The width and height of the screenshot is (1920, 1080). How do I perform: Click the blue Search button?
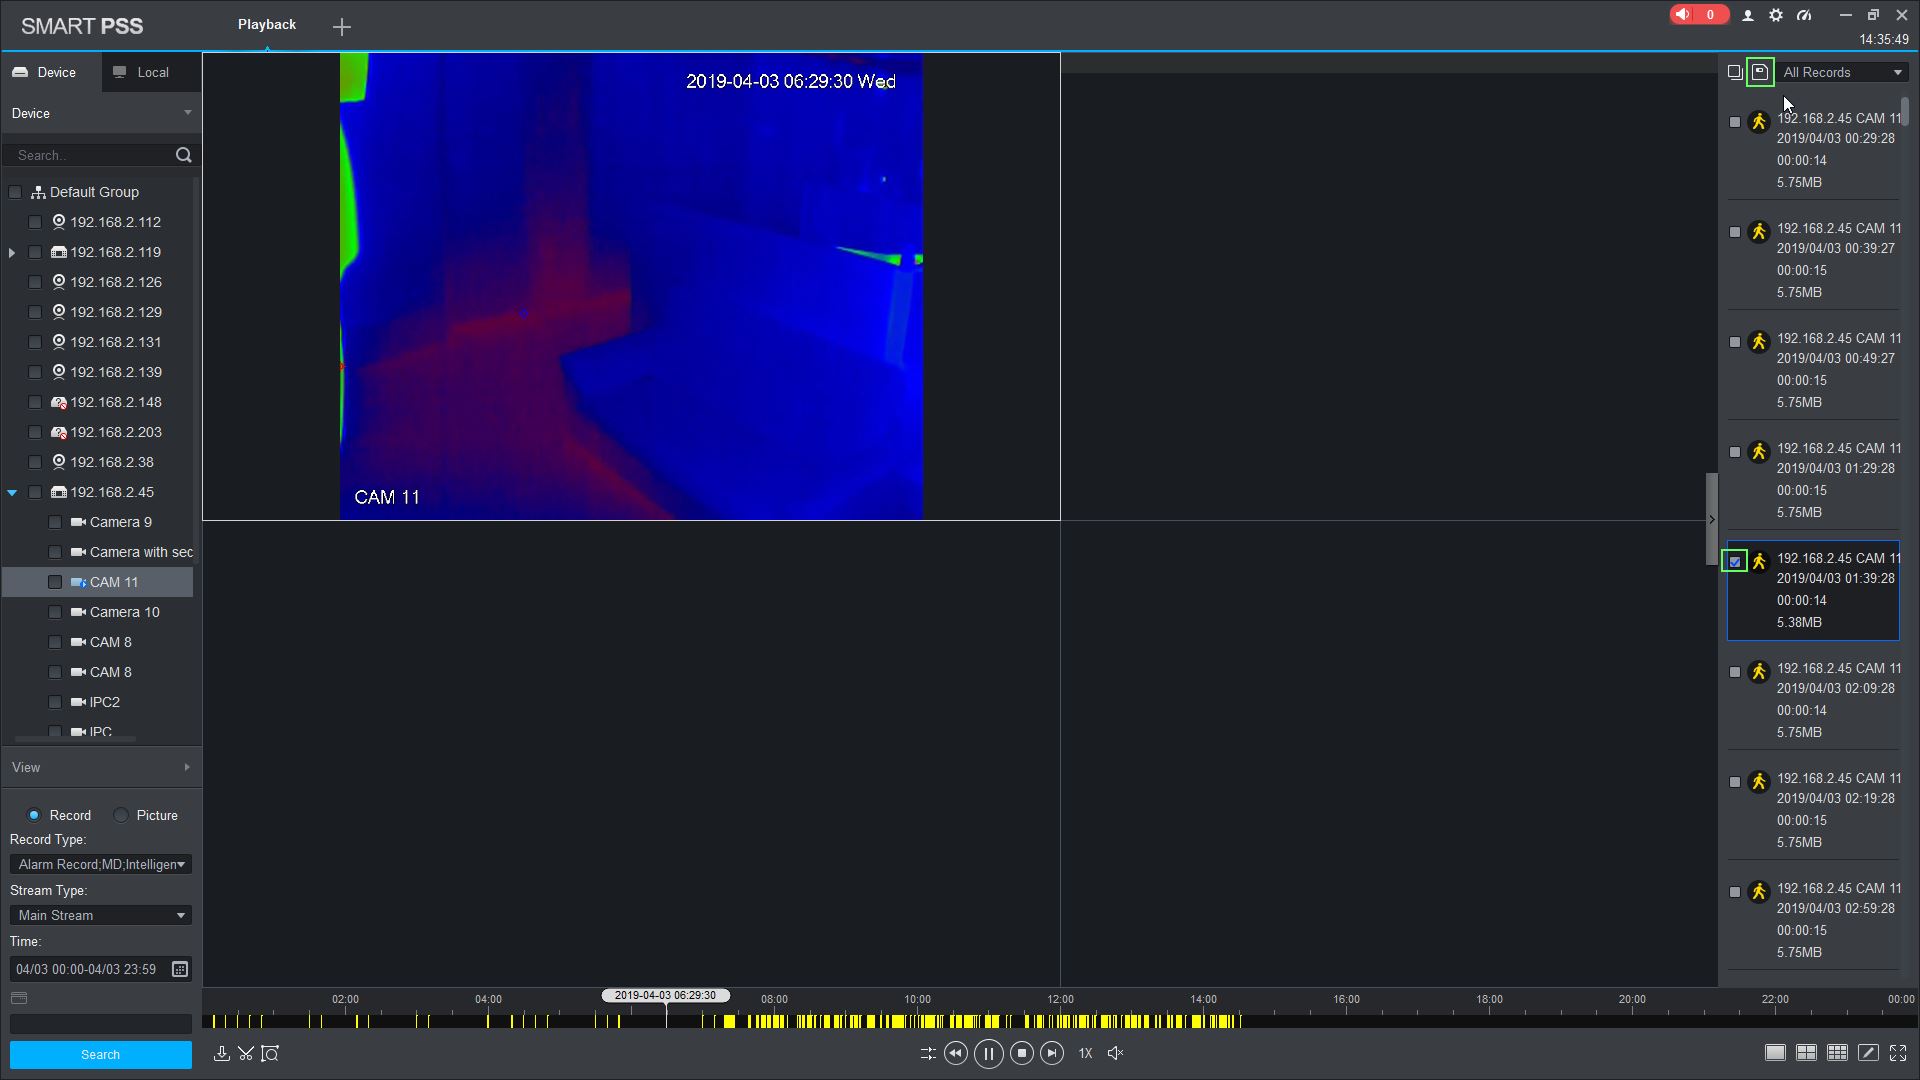pos(100,1055)
